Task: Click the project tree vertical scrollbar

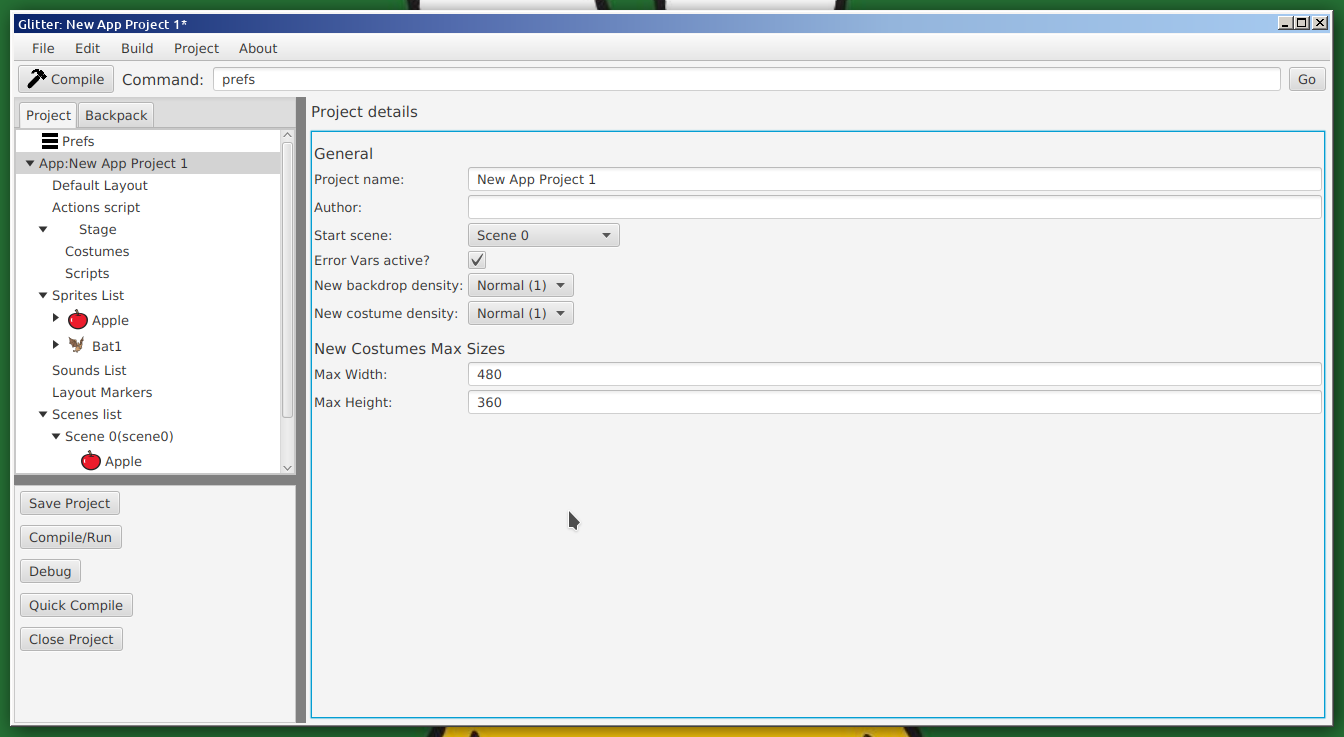Action: click(x=288, y=280)
